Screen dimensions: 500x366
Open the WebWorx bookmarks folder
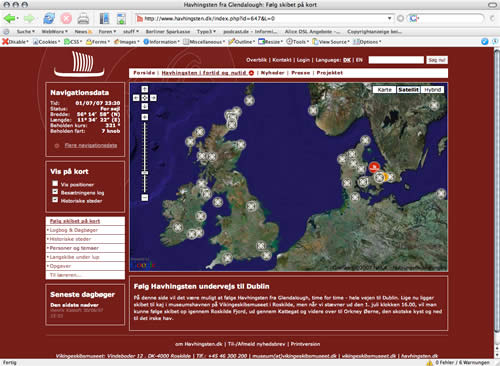tap(54, 32)
